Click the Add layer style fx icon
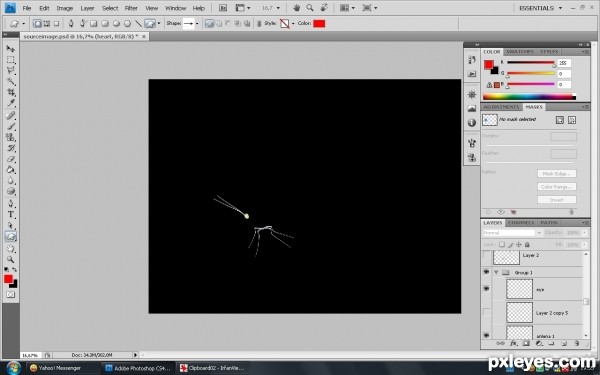600x375 pixels. (x=514, y=344)
